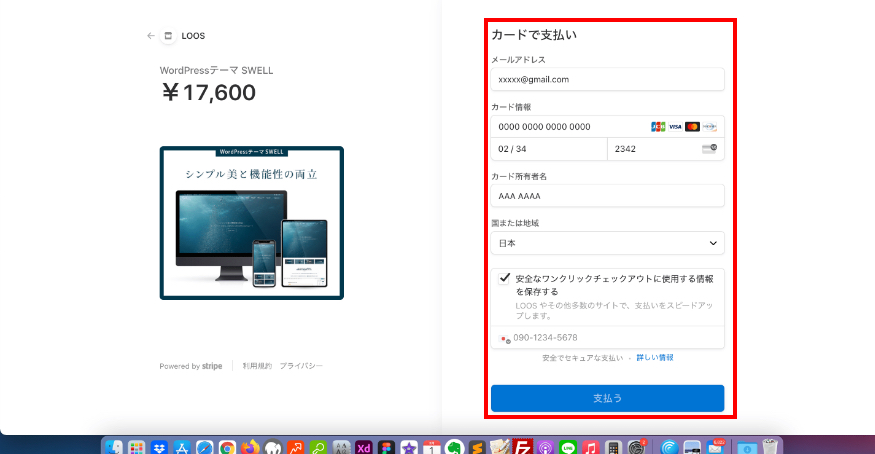
Task: Click the CVC card hint icon
Action: [x=709, y=148]
